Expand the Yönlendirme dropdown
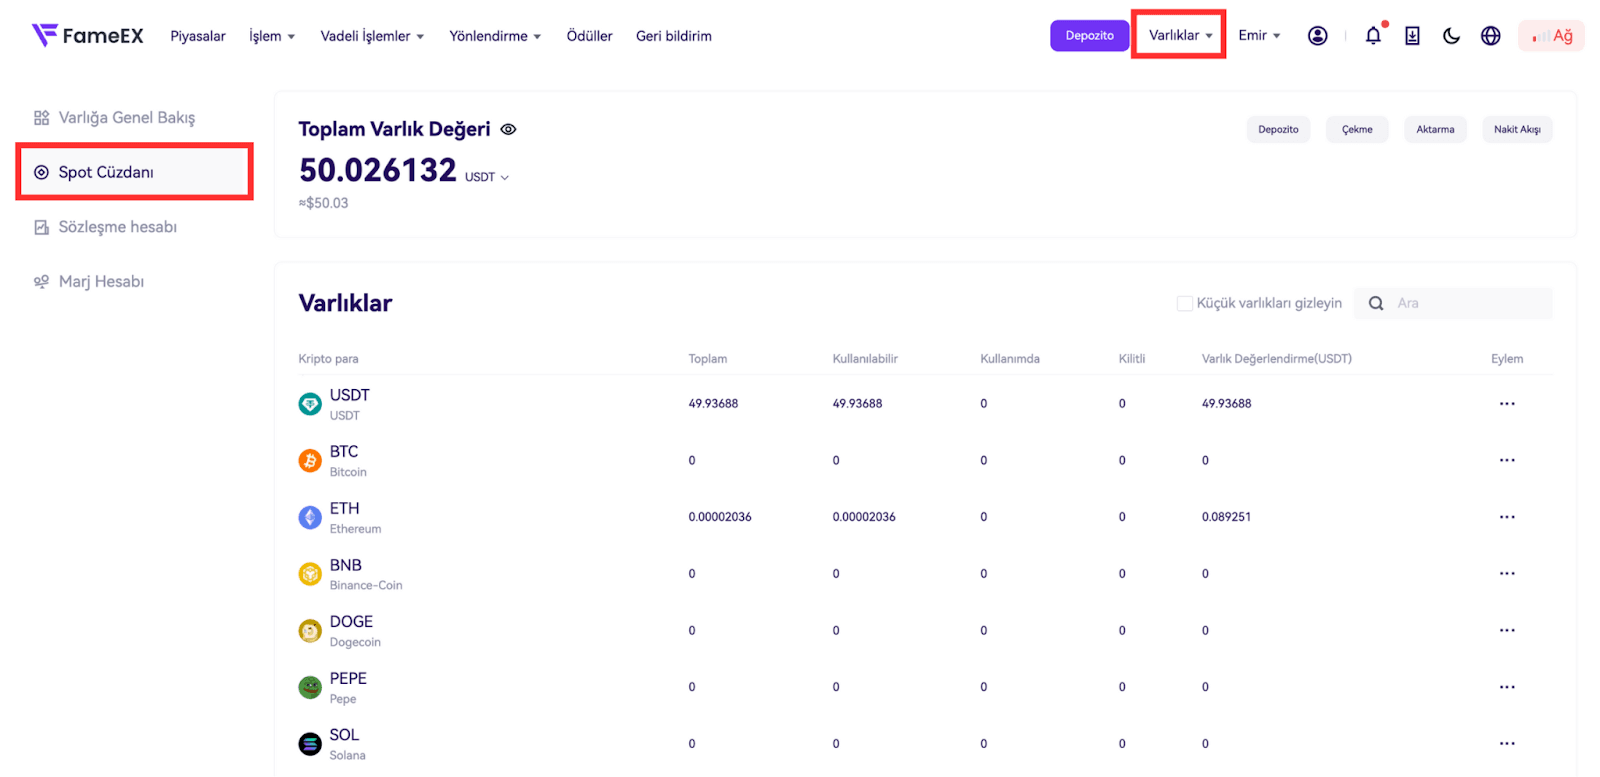 click(495, 36)
